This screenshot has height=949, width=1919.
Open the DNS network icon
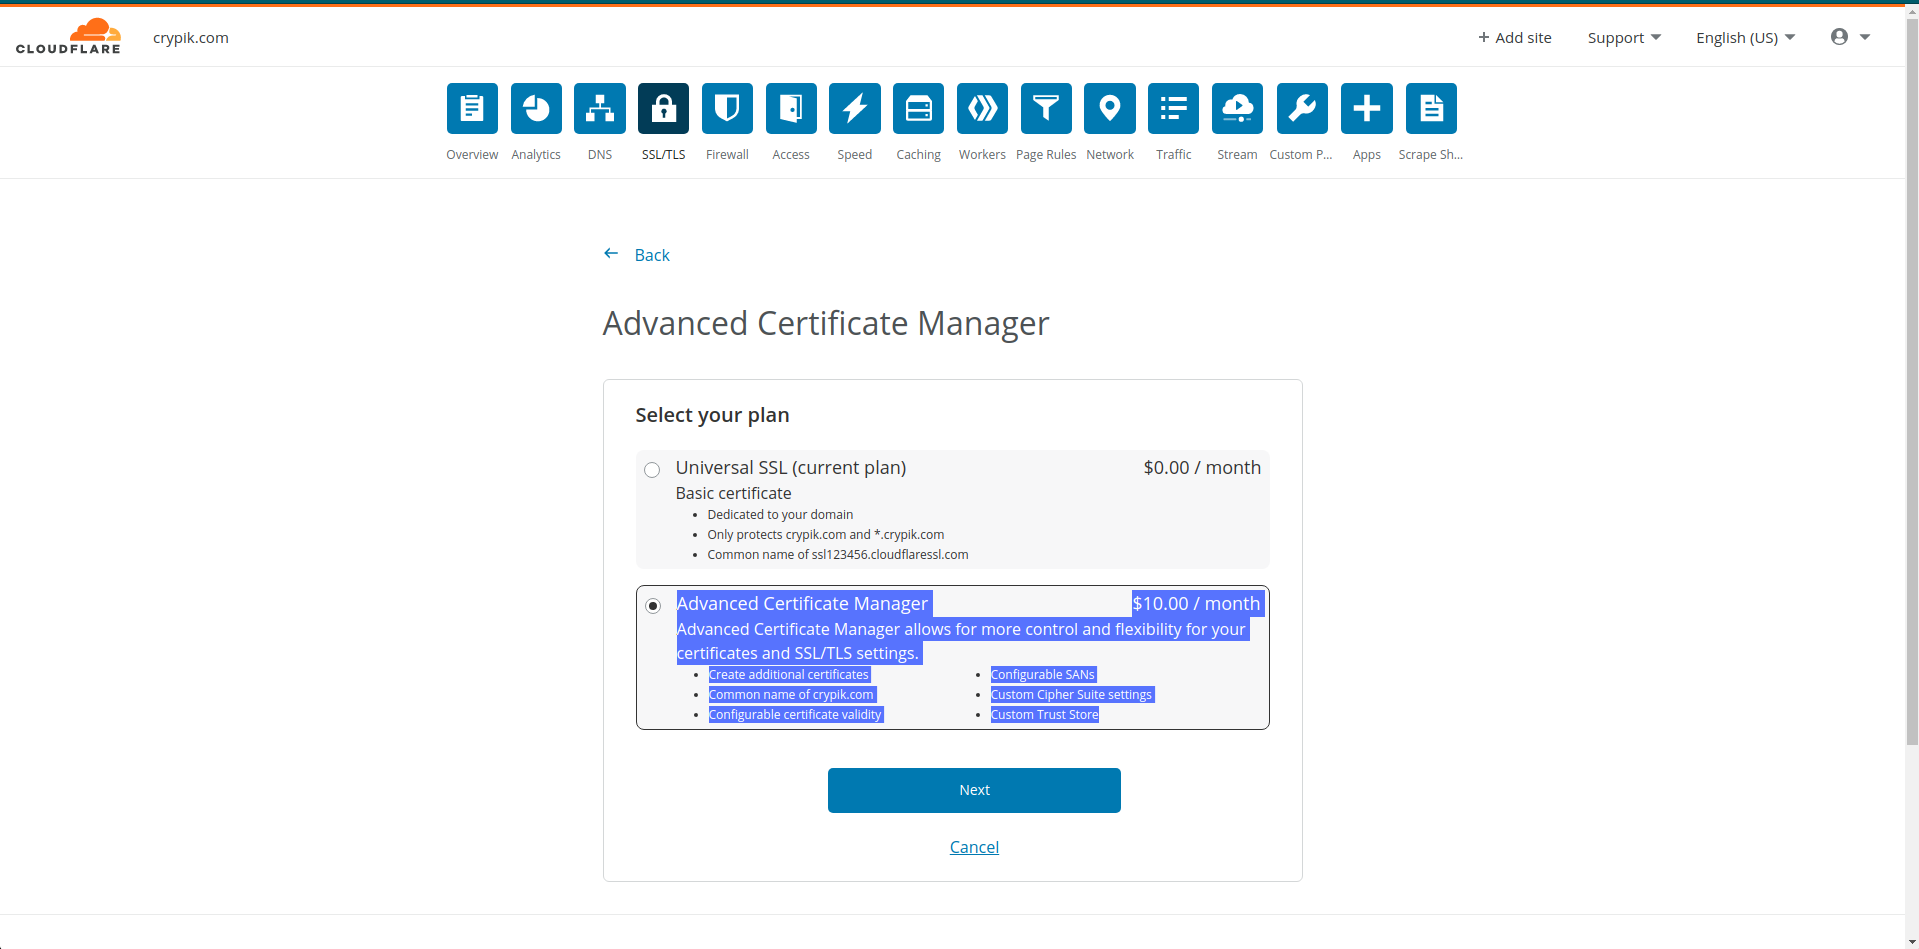[600, 108]
